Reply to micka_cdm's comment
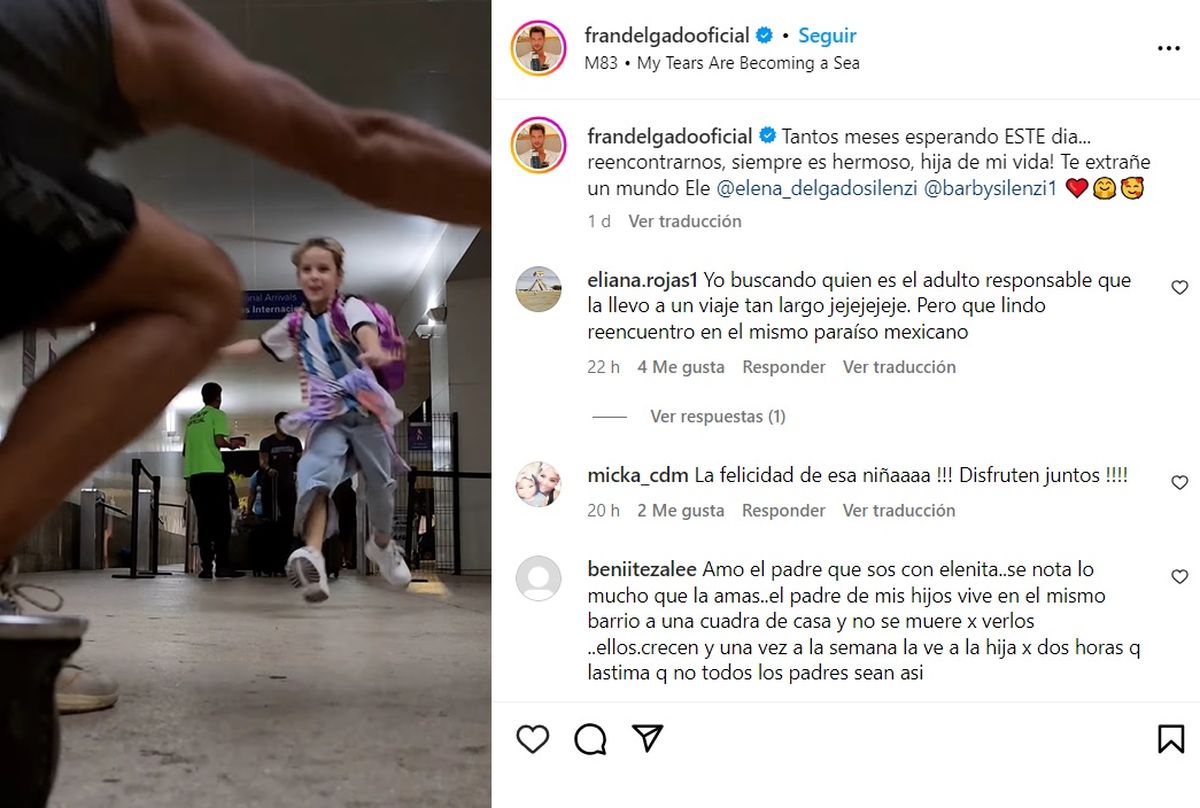 tap(783, 510)
